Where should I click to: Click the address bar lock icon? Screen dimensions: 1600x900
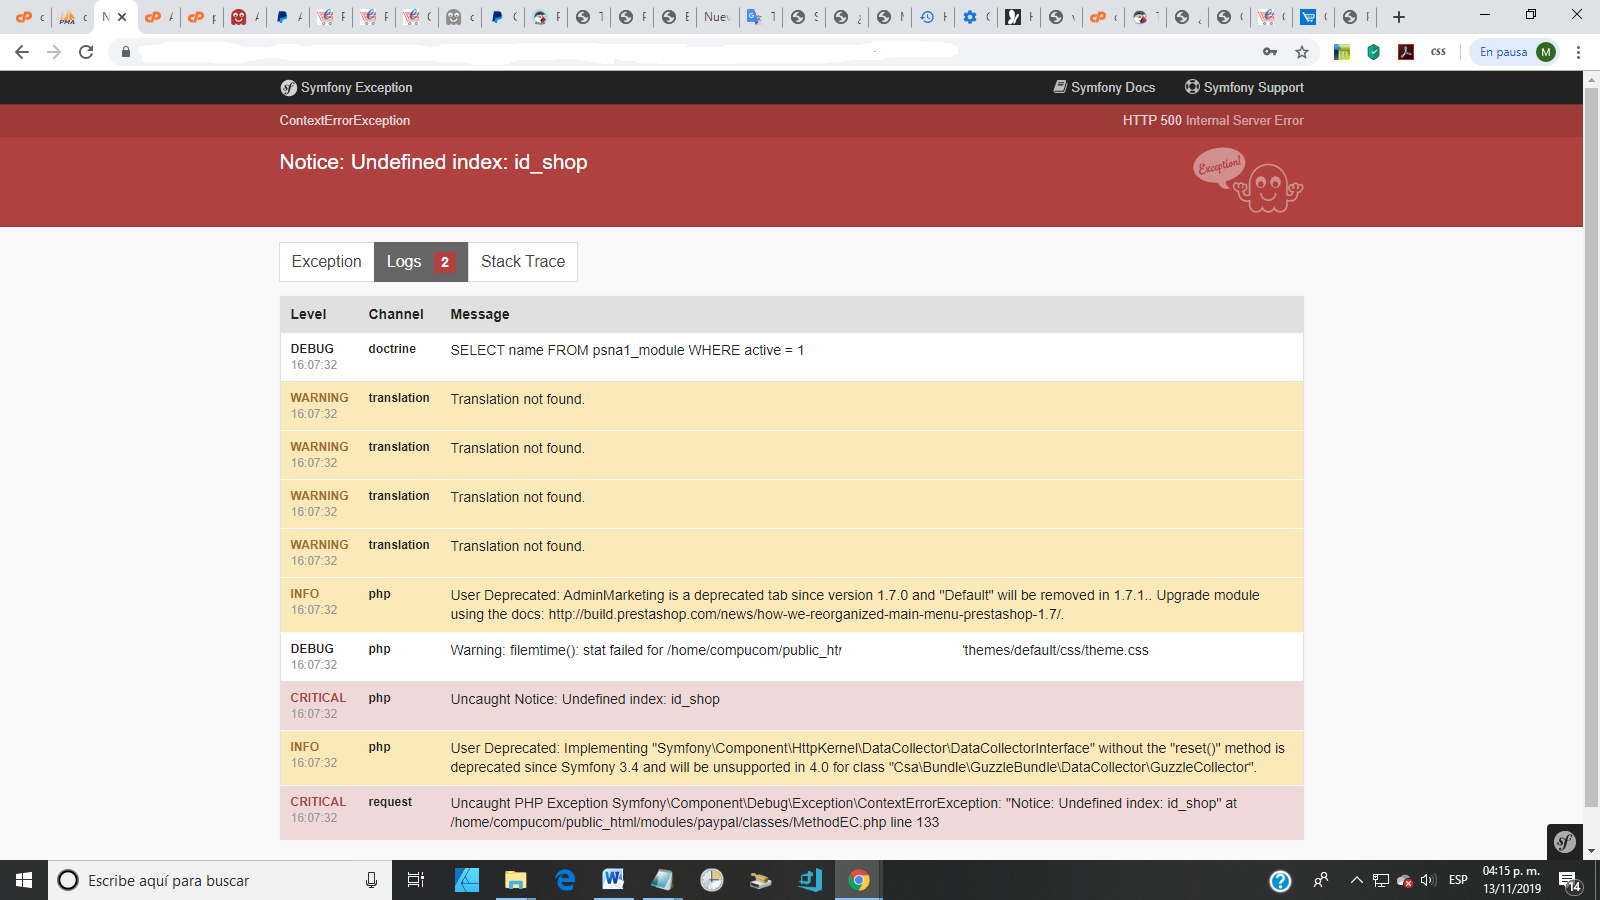pyautogui.click(x=126, y=52)
